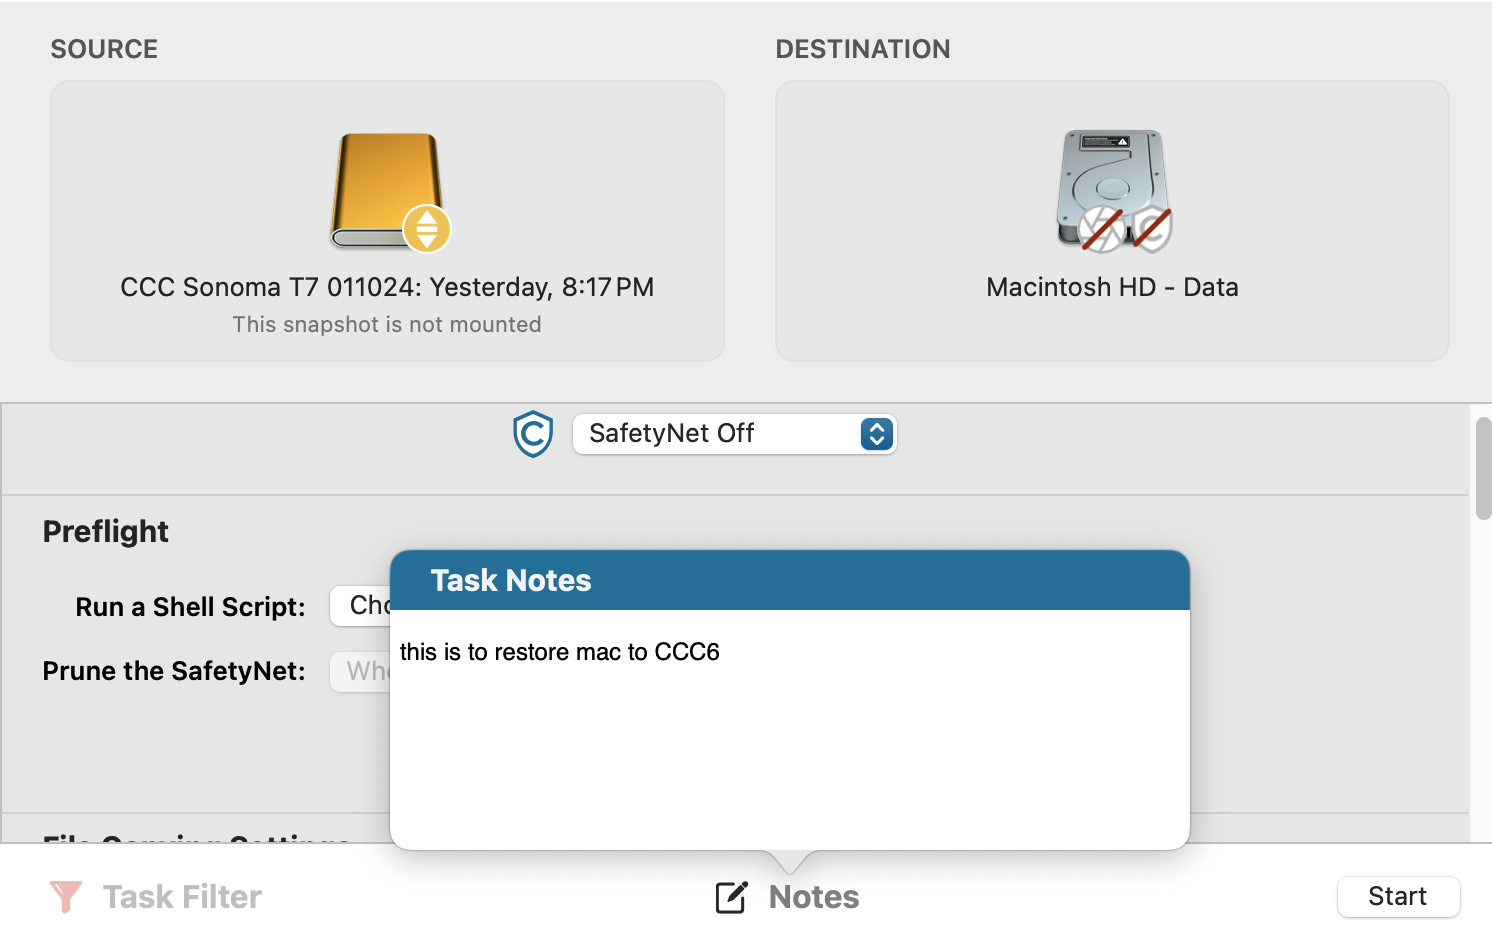Click the red Task Filter funnel icon
The image size is (1492, 934).
(66, 896)
